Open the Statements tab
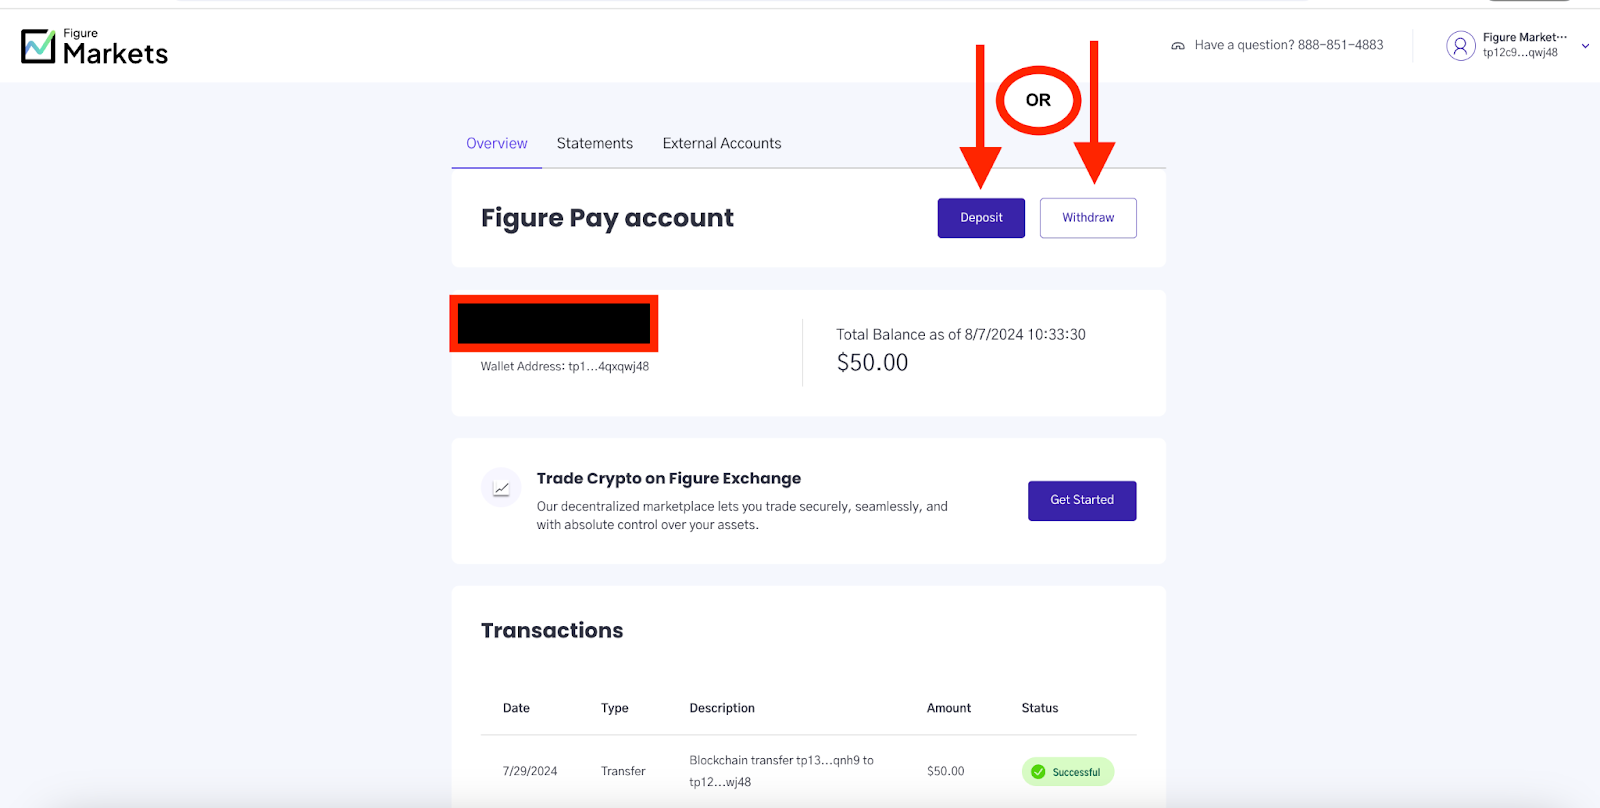Screen dimensions: 1600x808 coord(595,143)
